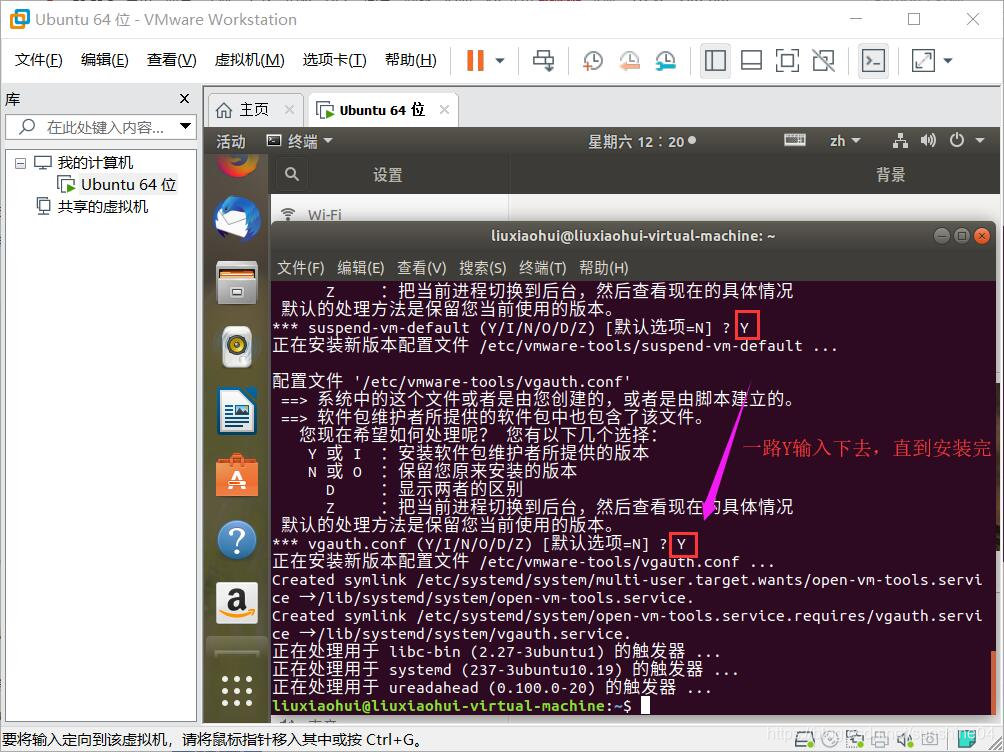
Task: Open Files manager from the Ubuntu dock
Action: (x=237, y=282)
